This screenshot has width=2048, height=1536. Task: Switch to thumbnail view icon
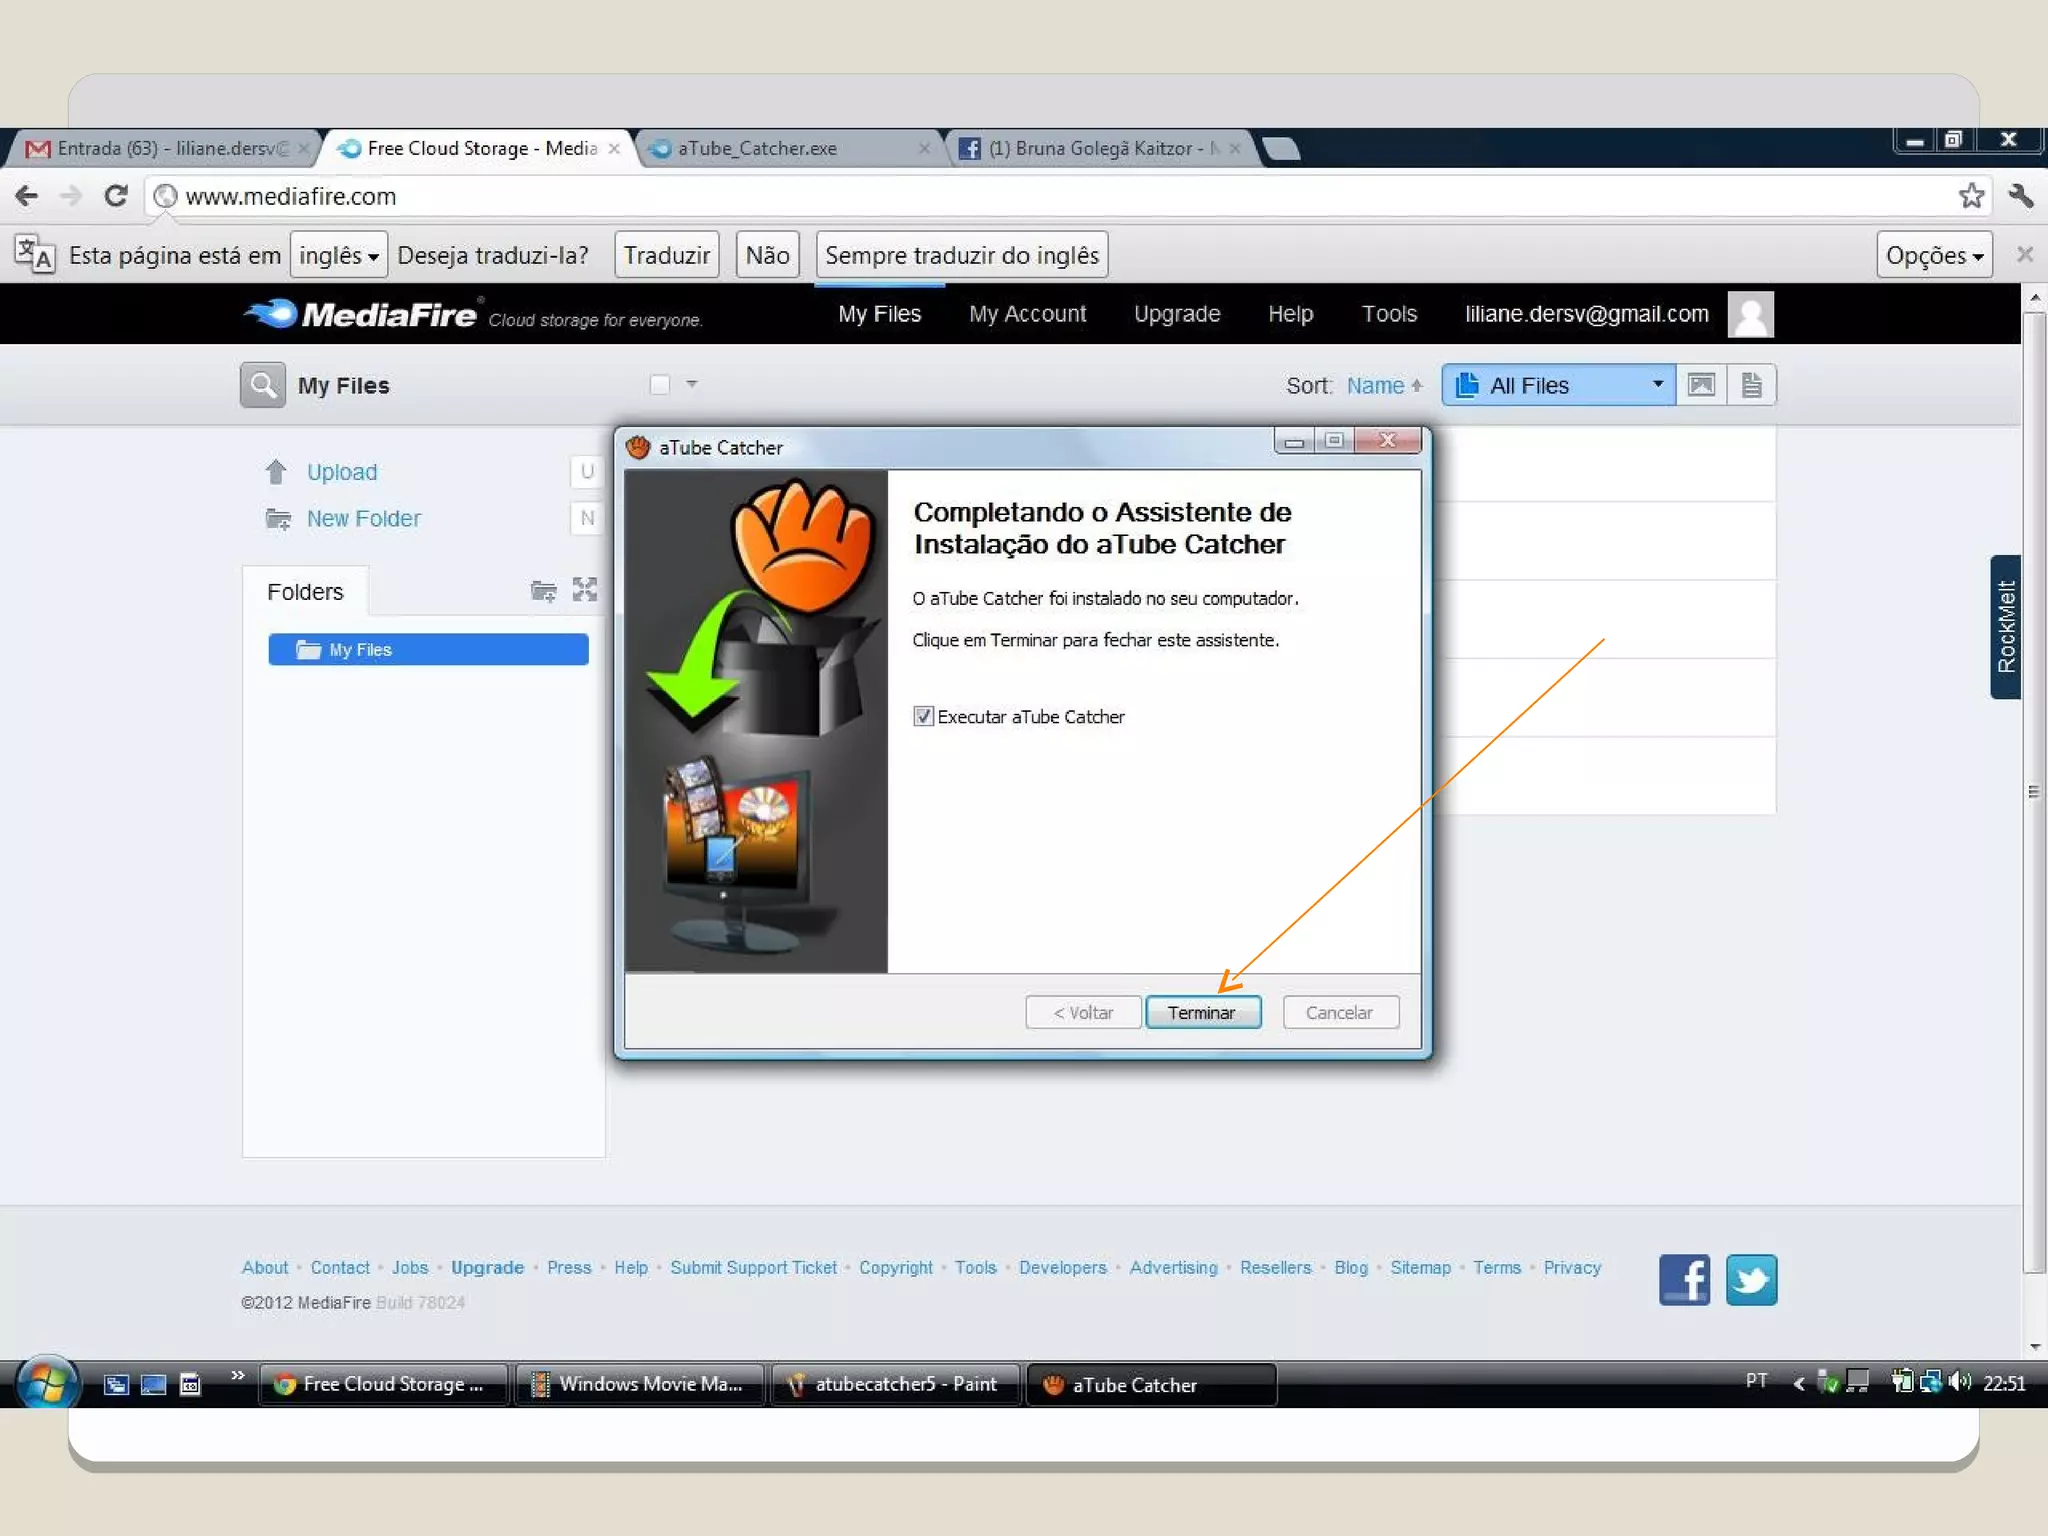(x=1701, y=385)
